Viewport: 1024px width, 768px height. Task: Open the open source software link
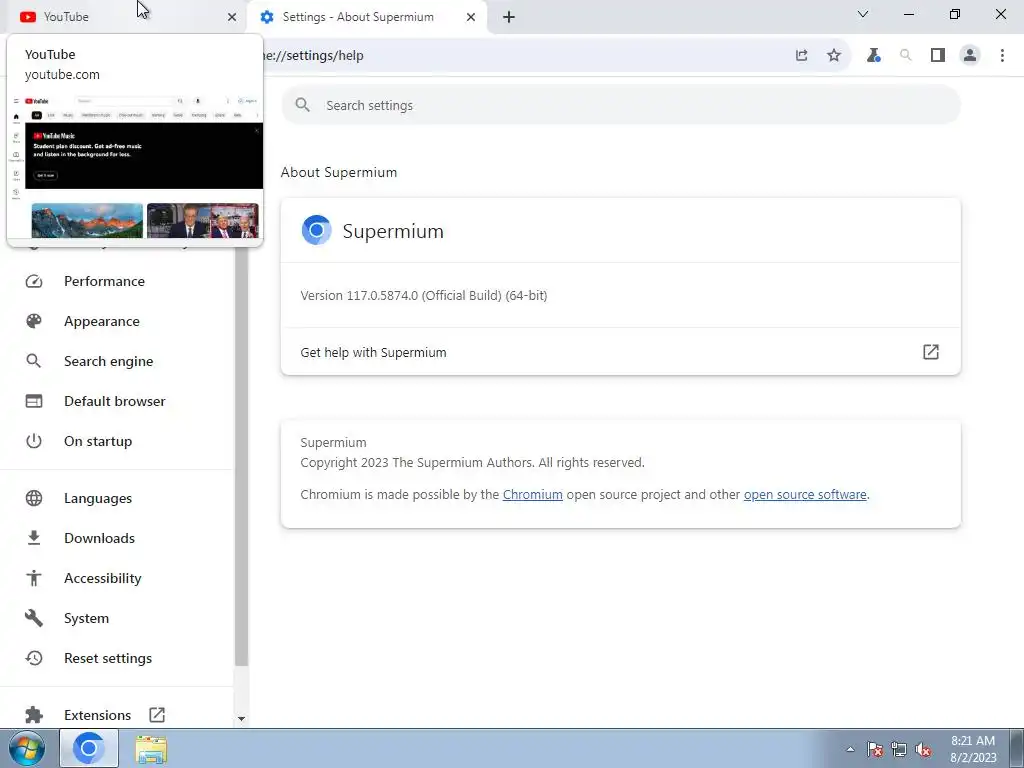click(x=805, y=495)
